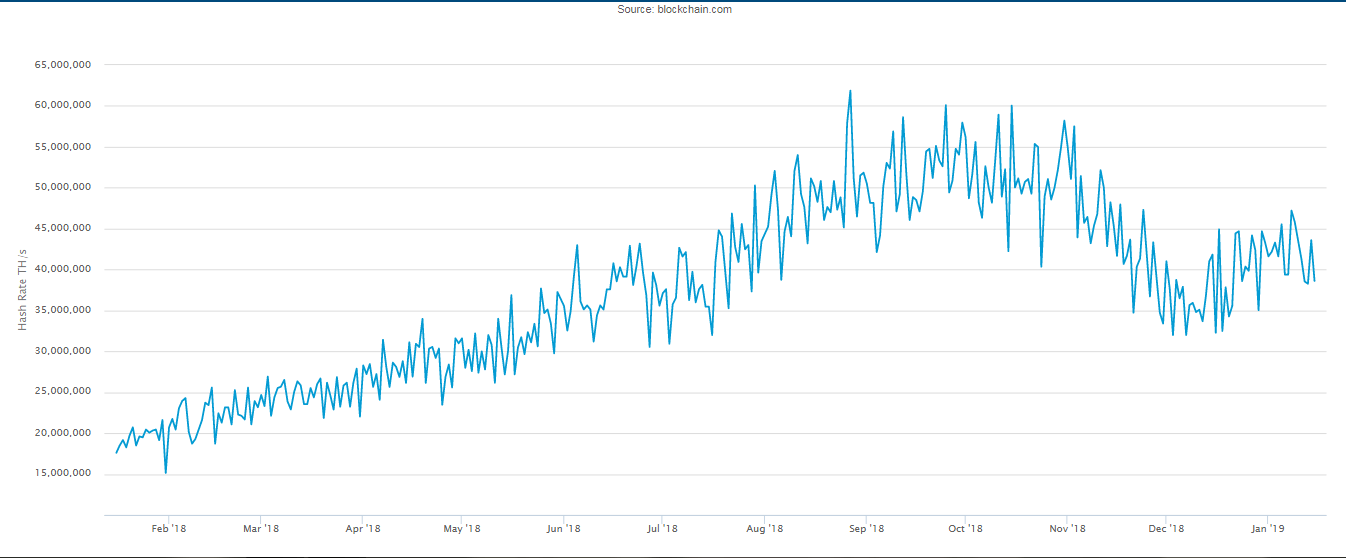Select the Dec '18 x-axis label
The height and width of the screenshot is (558, 1346).
click(x=1166, y=528)
